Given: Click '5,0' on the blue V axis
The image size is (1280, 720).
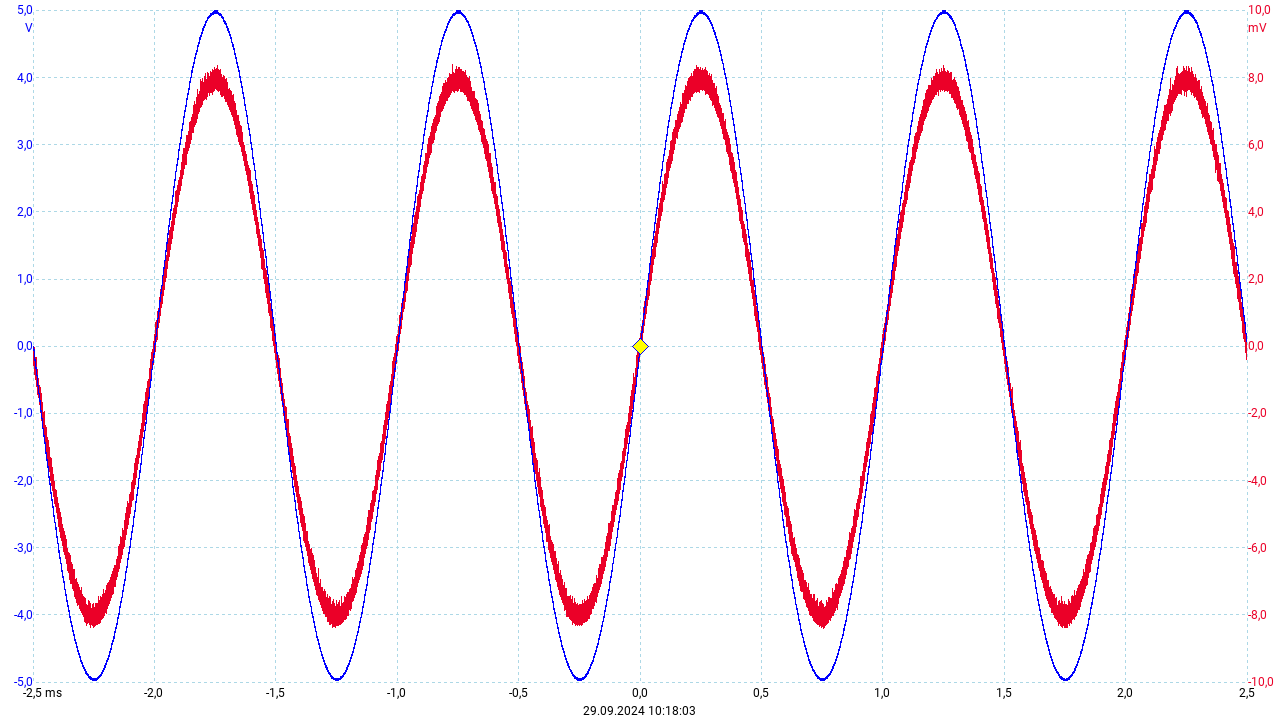Looking at the screenshot, I should point(25,10).
